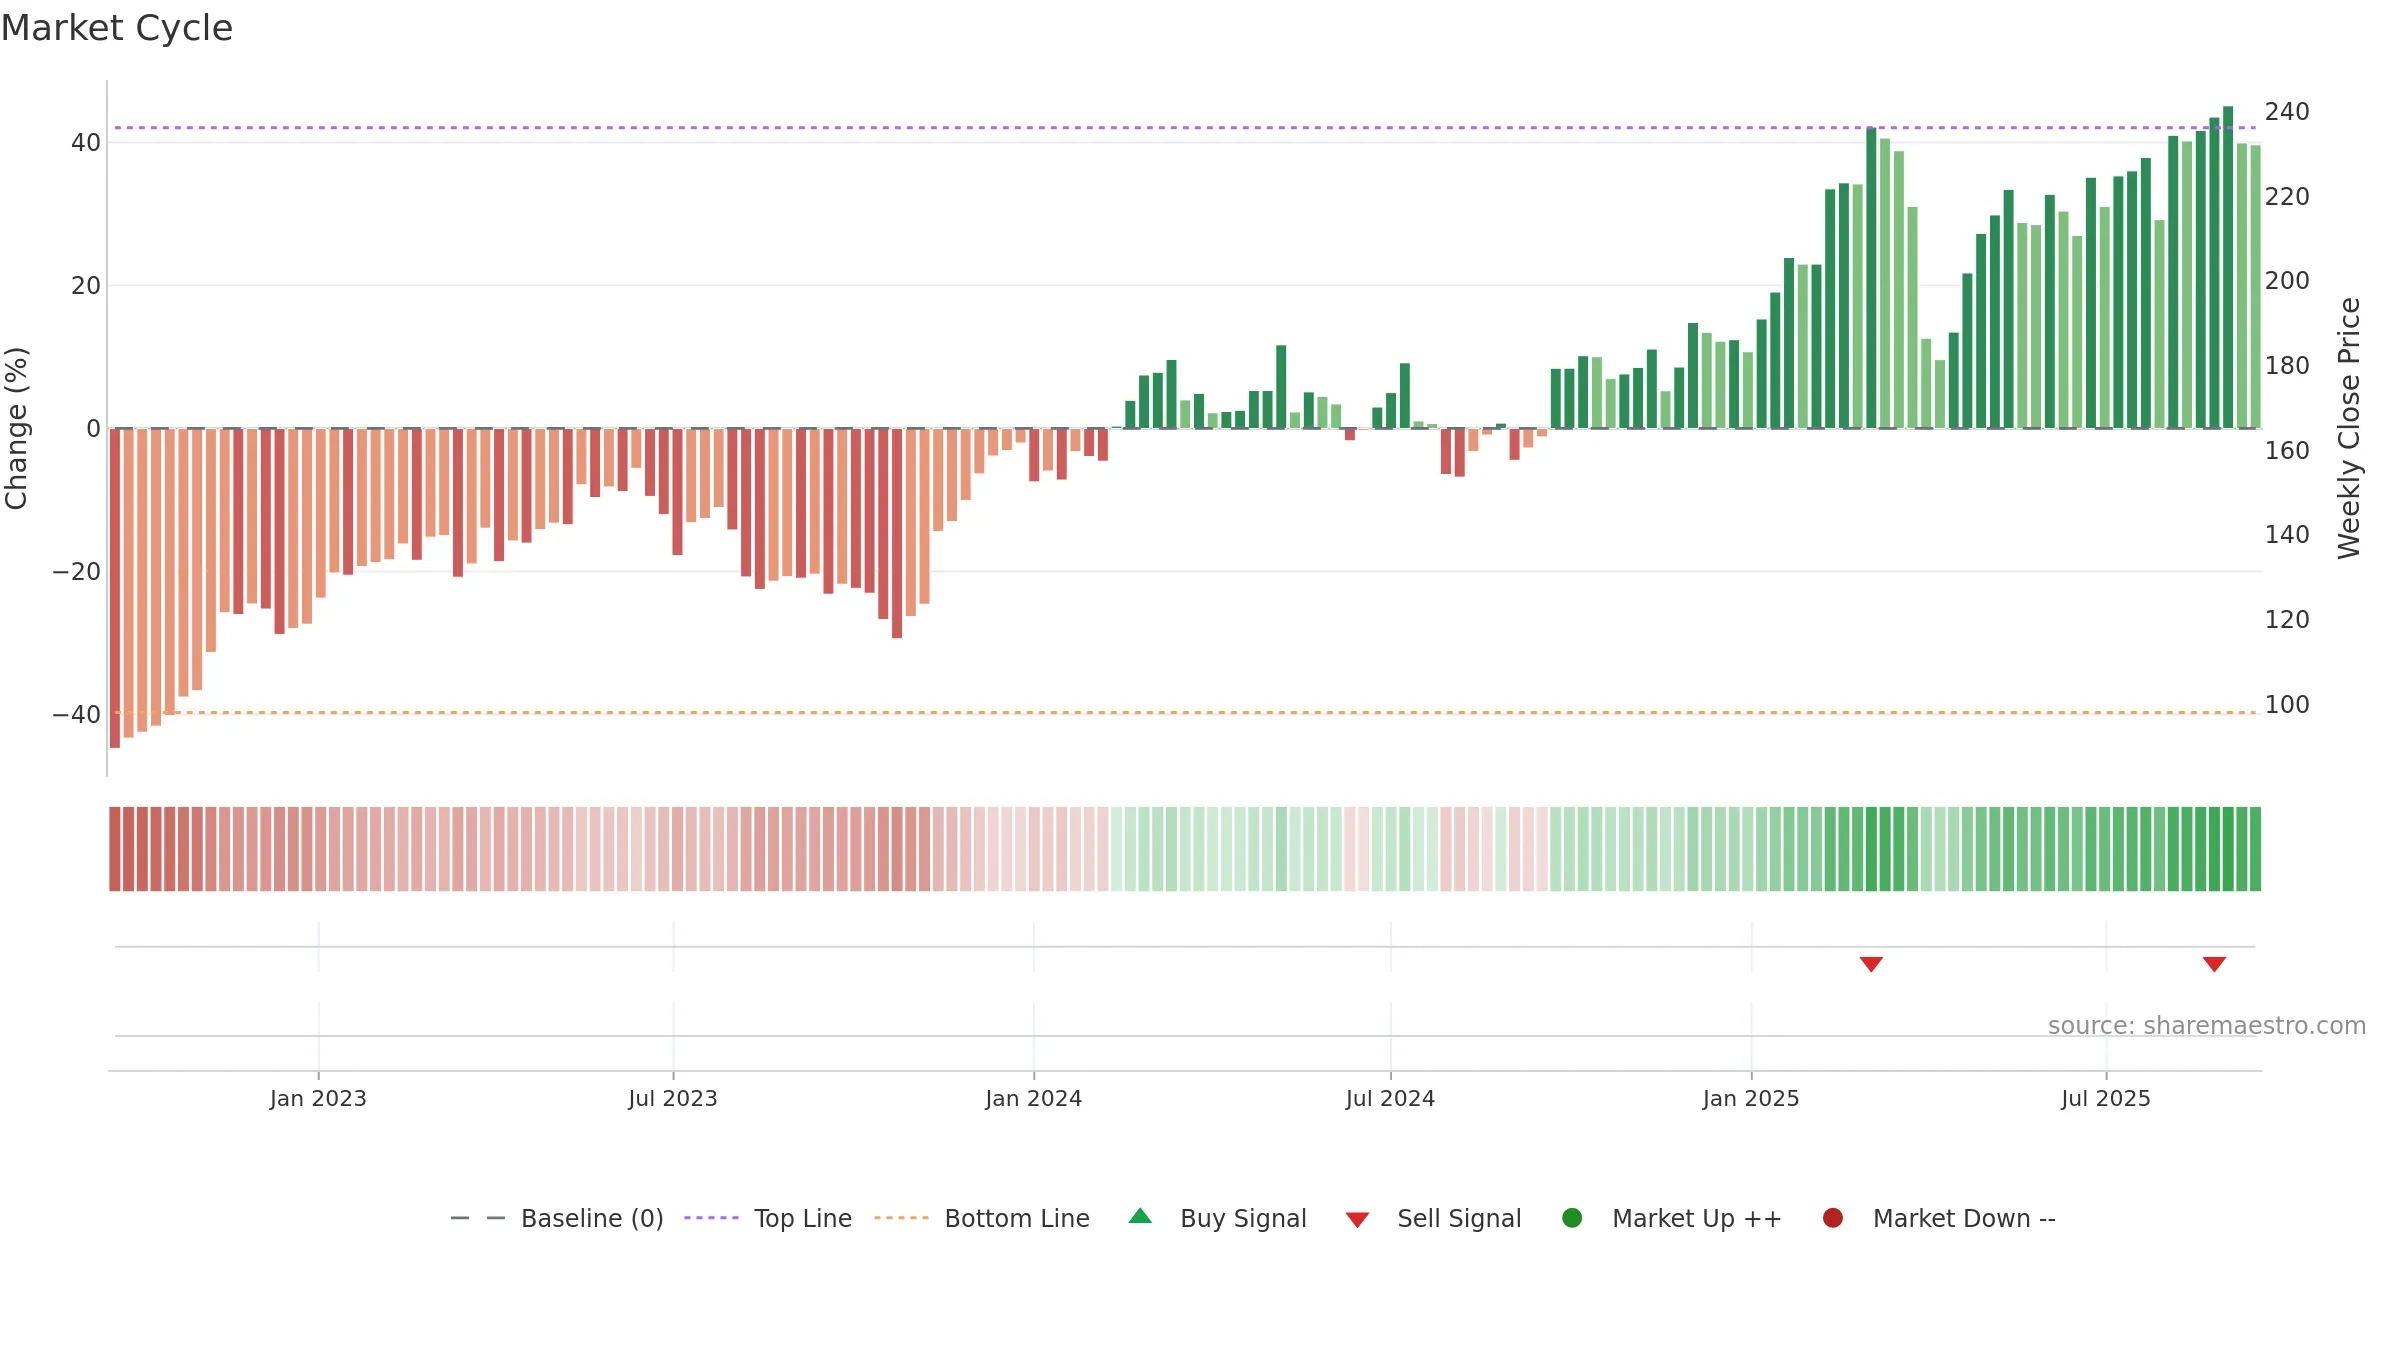Click the Market Down -- red circle icon
2400x1350 pixels.
tap(1833, 1218)
